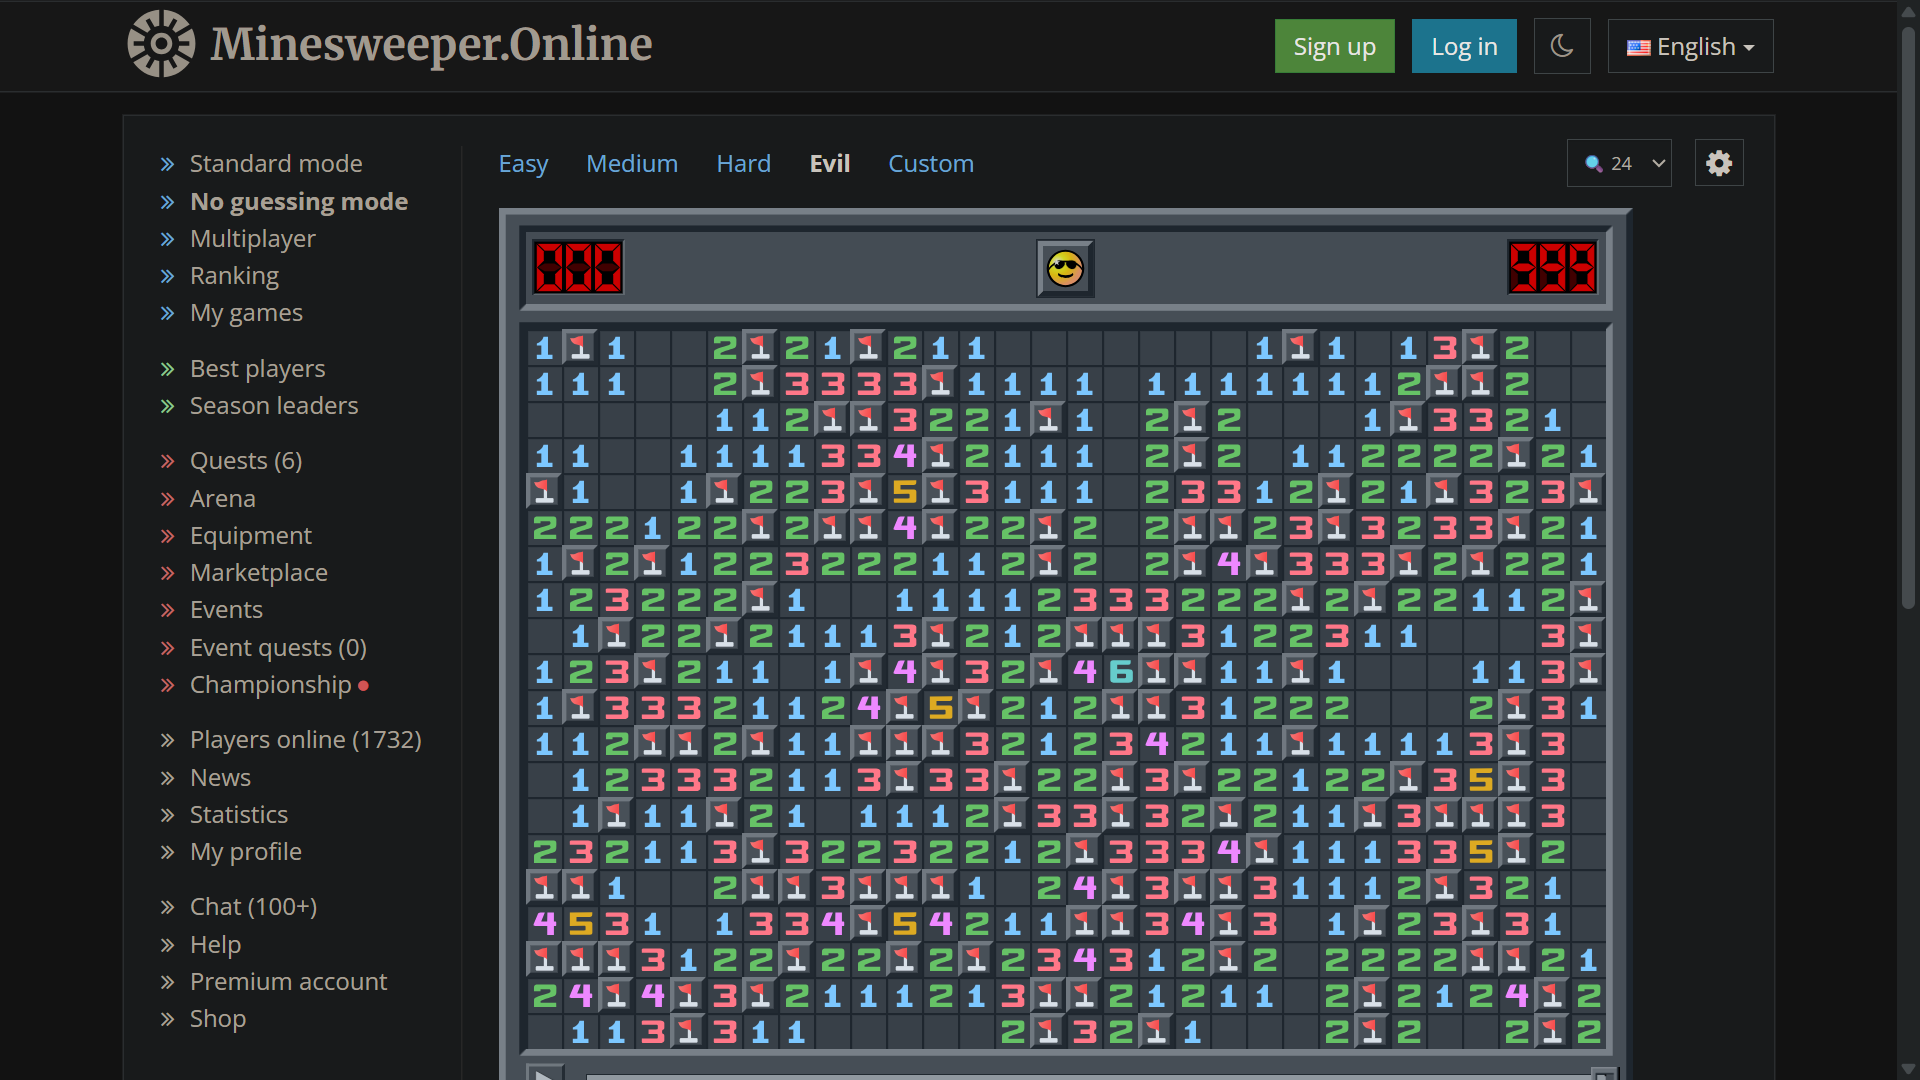1920x1080 pixels.
Task: Open Standard mode from sidebar
Action: [276, 163]
